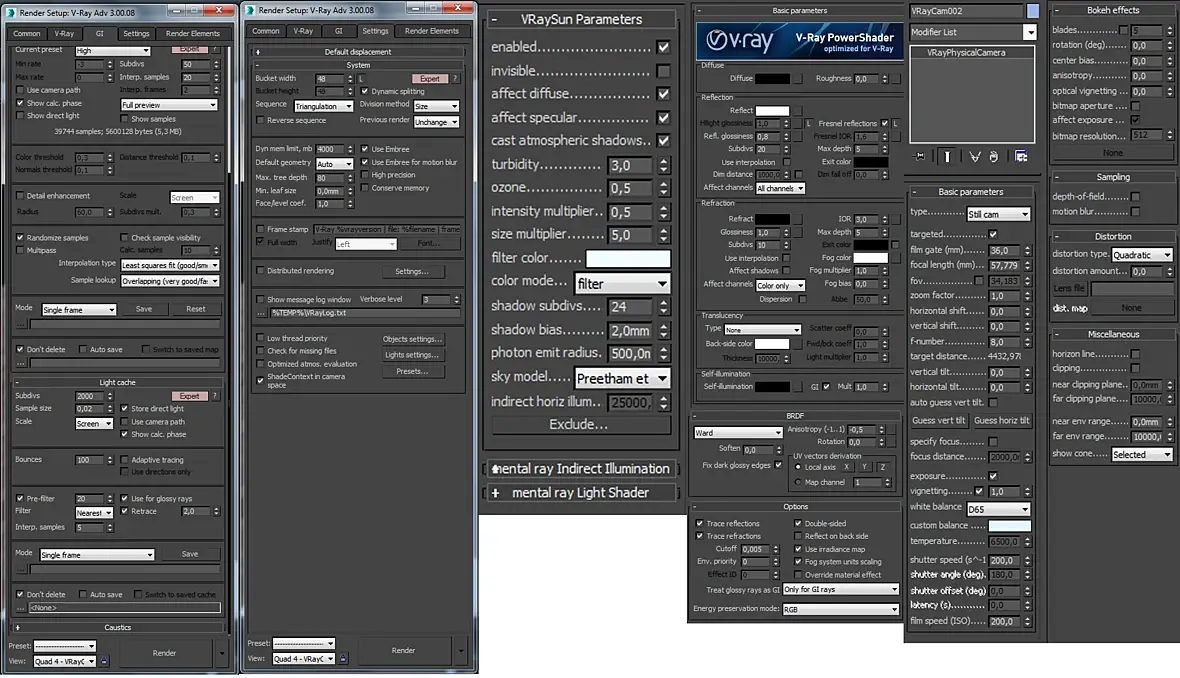This screenshot has width=1180, height=678.
Task: Click Lights settings... button
Action: pos(412,355)
